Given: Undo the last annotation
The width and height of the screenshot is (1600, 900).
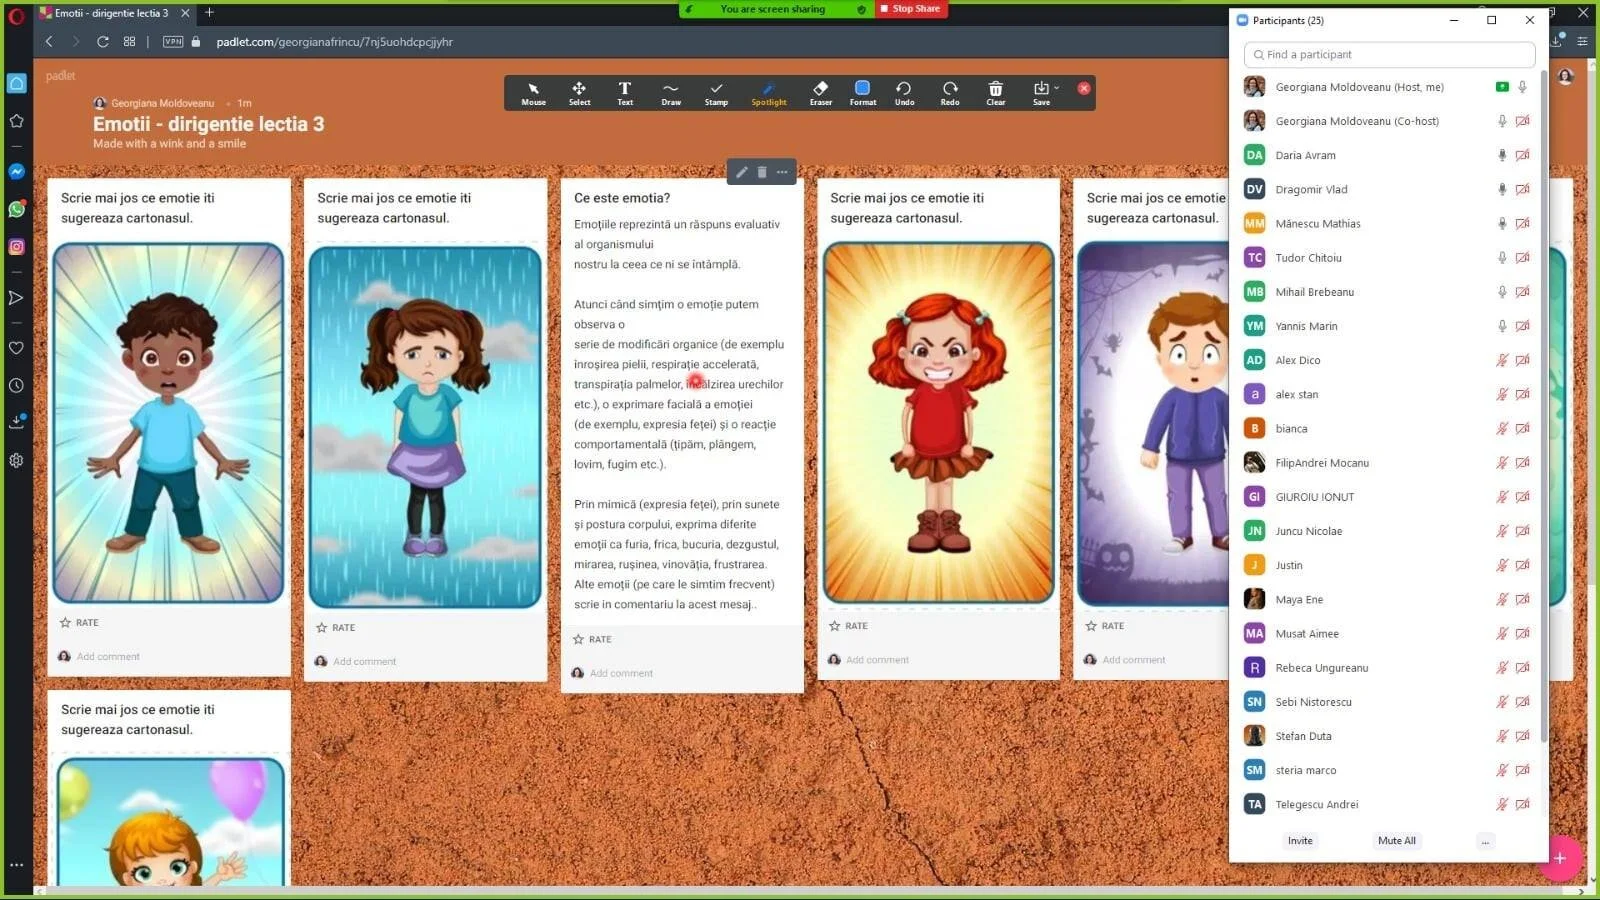Looking at the screenshot, I should [x=904, y=93].
